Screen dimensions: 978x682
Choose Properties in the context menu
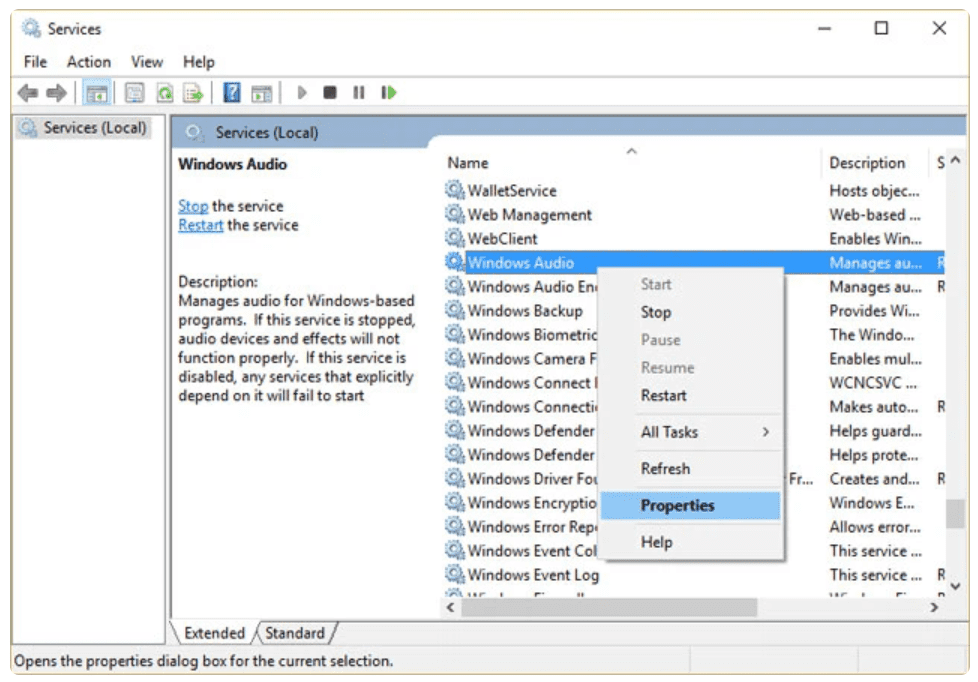[x=677, y=506]
